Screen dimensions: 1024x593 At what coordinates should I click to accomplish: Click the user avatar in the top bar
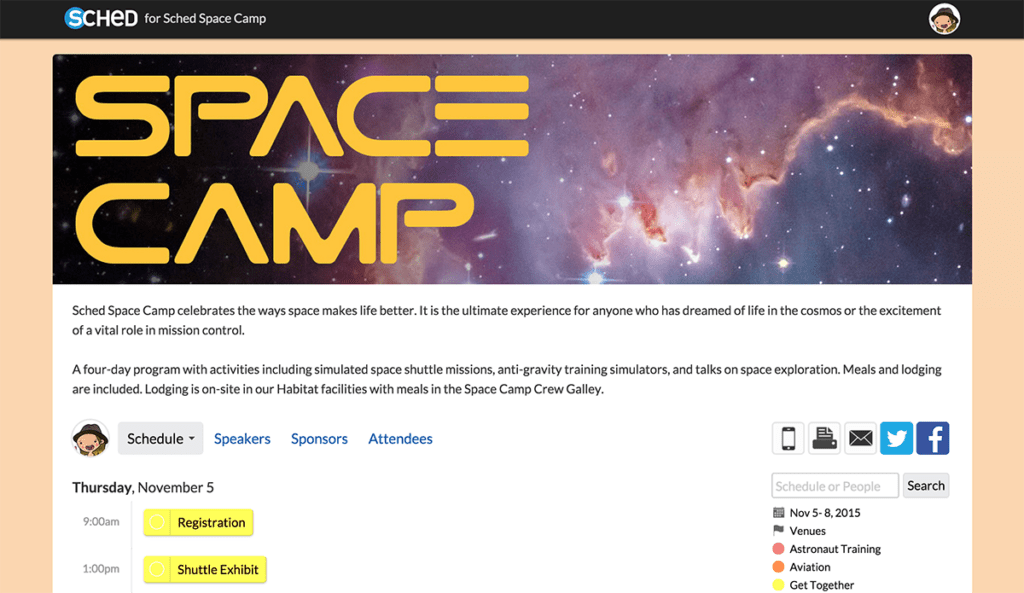pyautogui.click(x=944, y=18)
